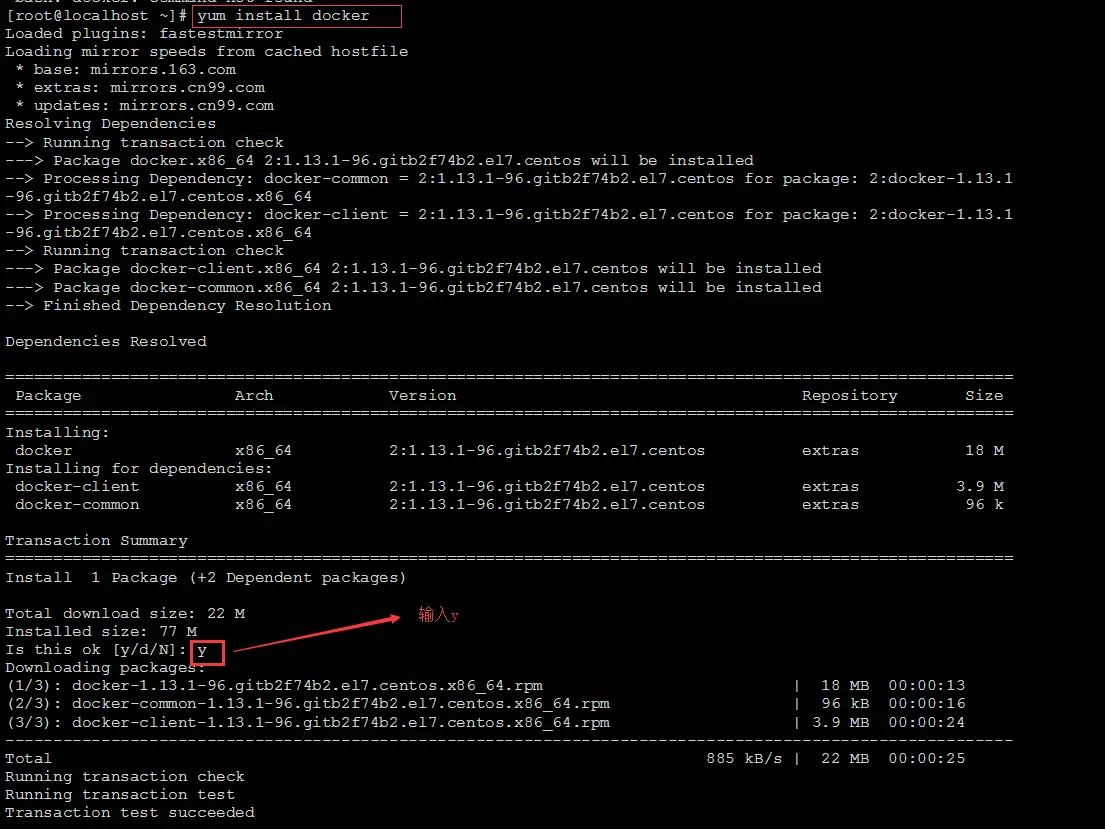Click the '00:00:24' download time
1105x829 pixels.
pos(927,723)
